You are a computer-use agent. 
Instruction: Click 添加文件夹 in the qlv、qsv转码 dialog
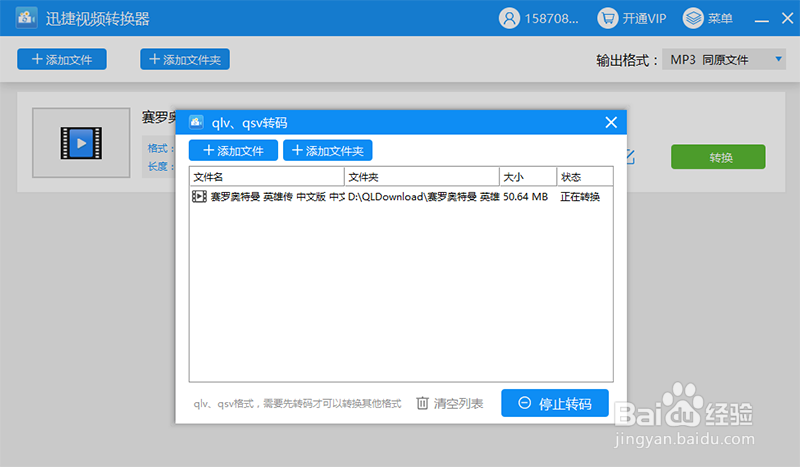click(x=328, y=151)
